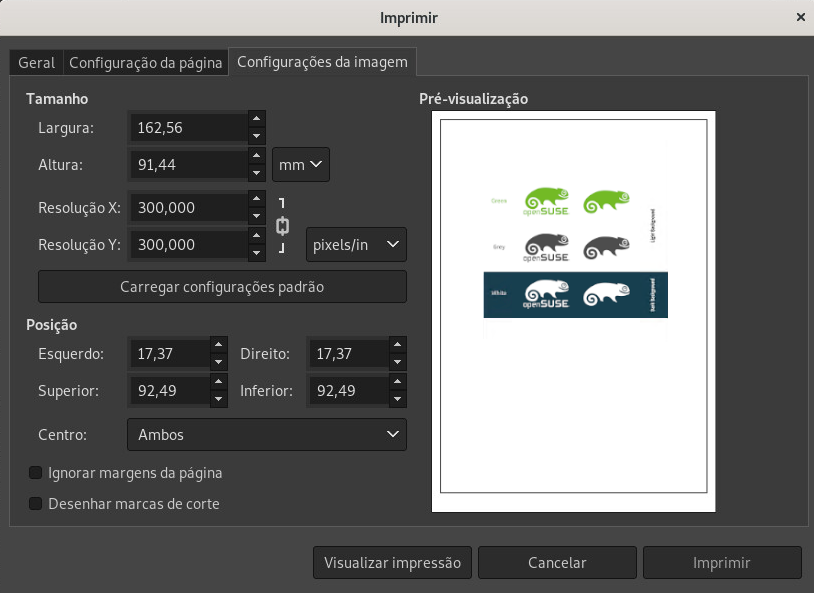
Task: Decrease the Altura value with down arrow
Action: pos(256,173)
